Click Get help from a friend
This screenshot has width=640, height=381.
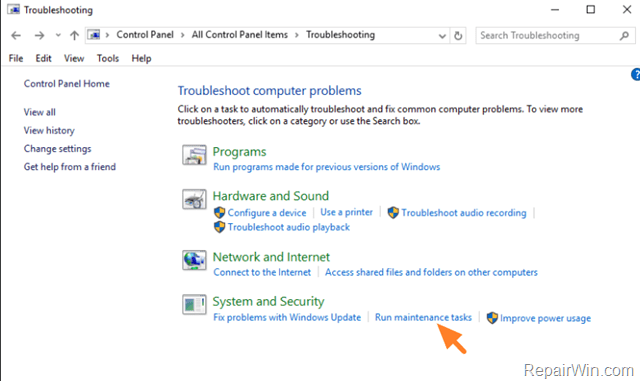(x=70, y=167)
